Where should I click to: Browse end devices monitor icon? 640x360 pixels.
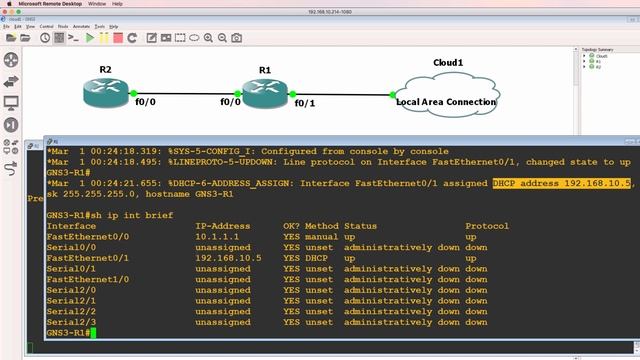11,103
